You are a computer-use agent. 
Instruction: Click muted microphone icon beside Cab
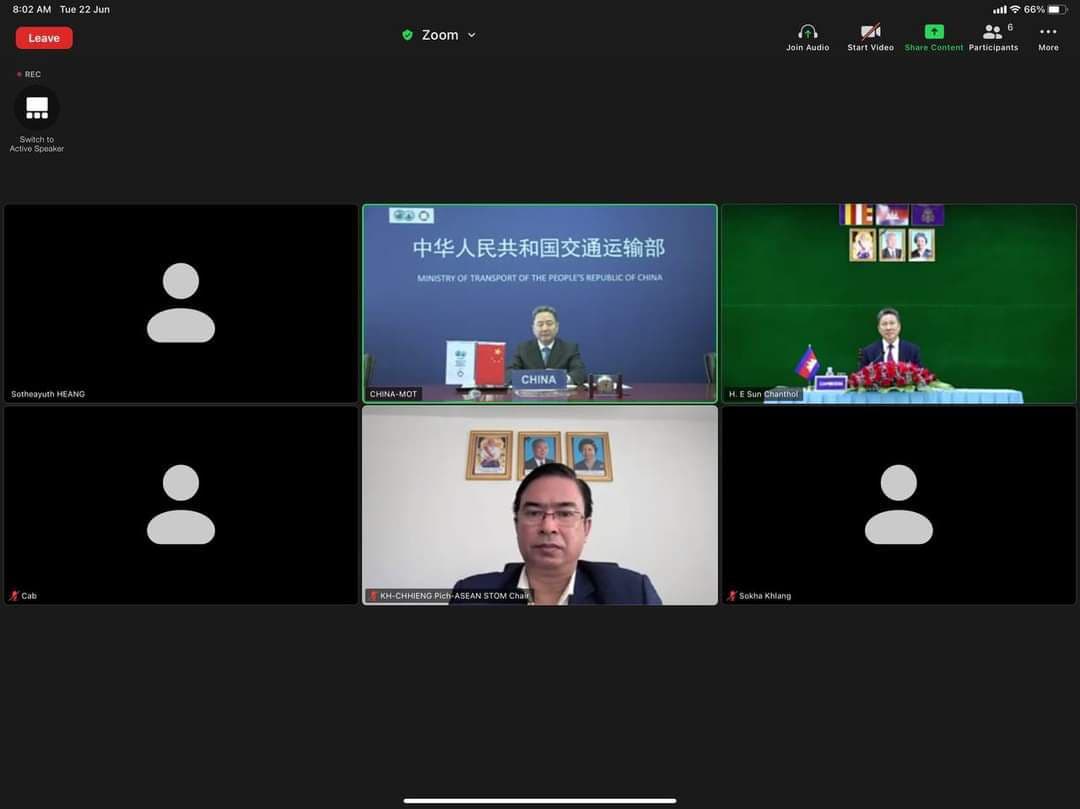(14, 596)
